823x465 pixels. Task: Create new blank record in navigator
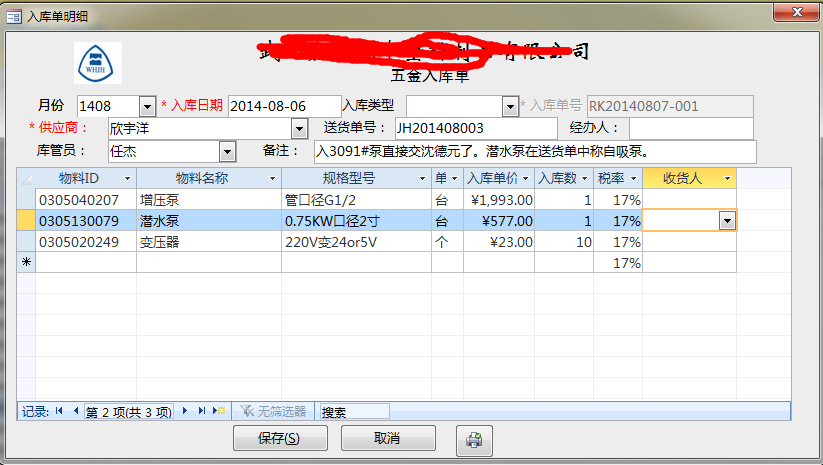click(218, 411)
